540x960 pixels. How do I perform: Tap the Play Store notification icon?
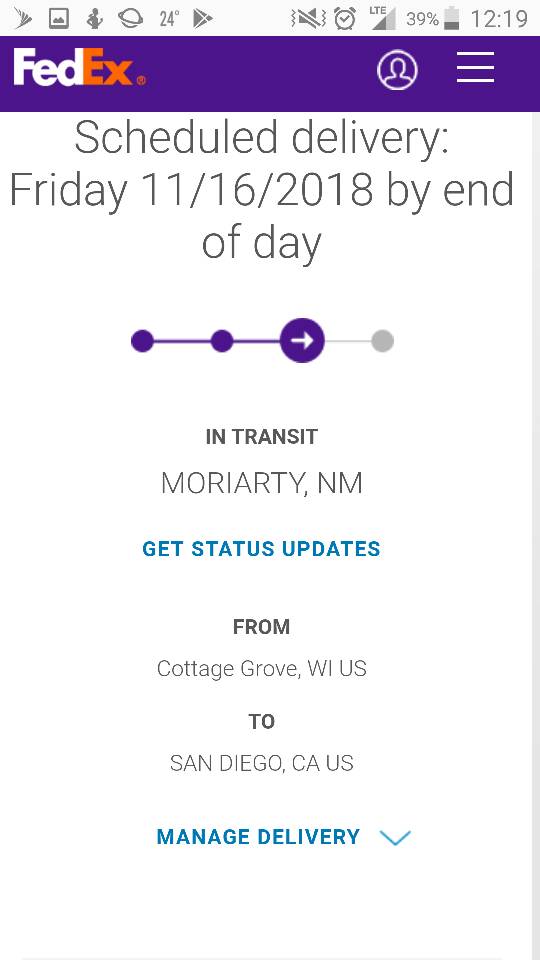click(203, 20)
